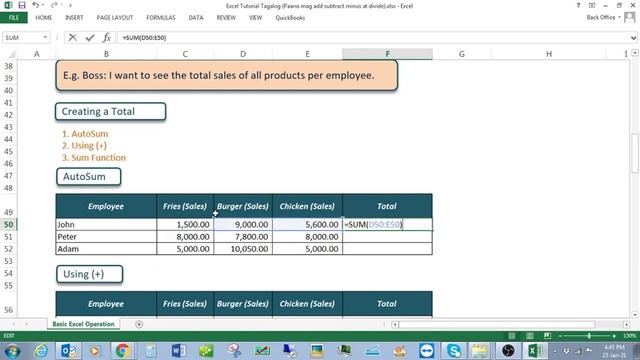Adjust the zoom slider handle
The width and height of the screenshot is (640, 360).
click(589, 336)
